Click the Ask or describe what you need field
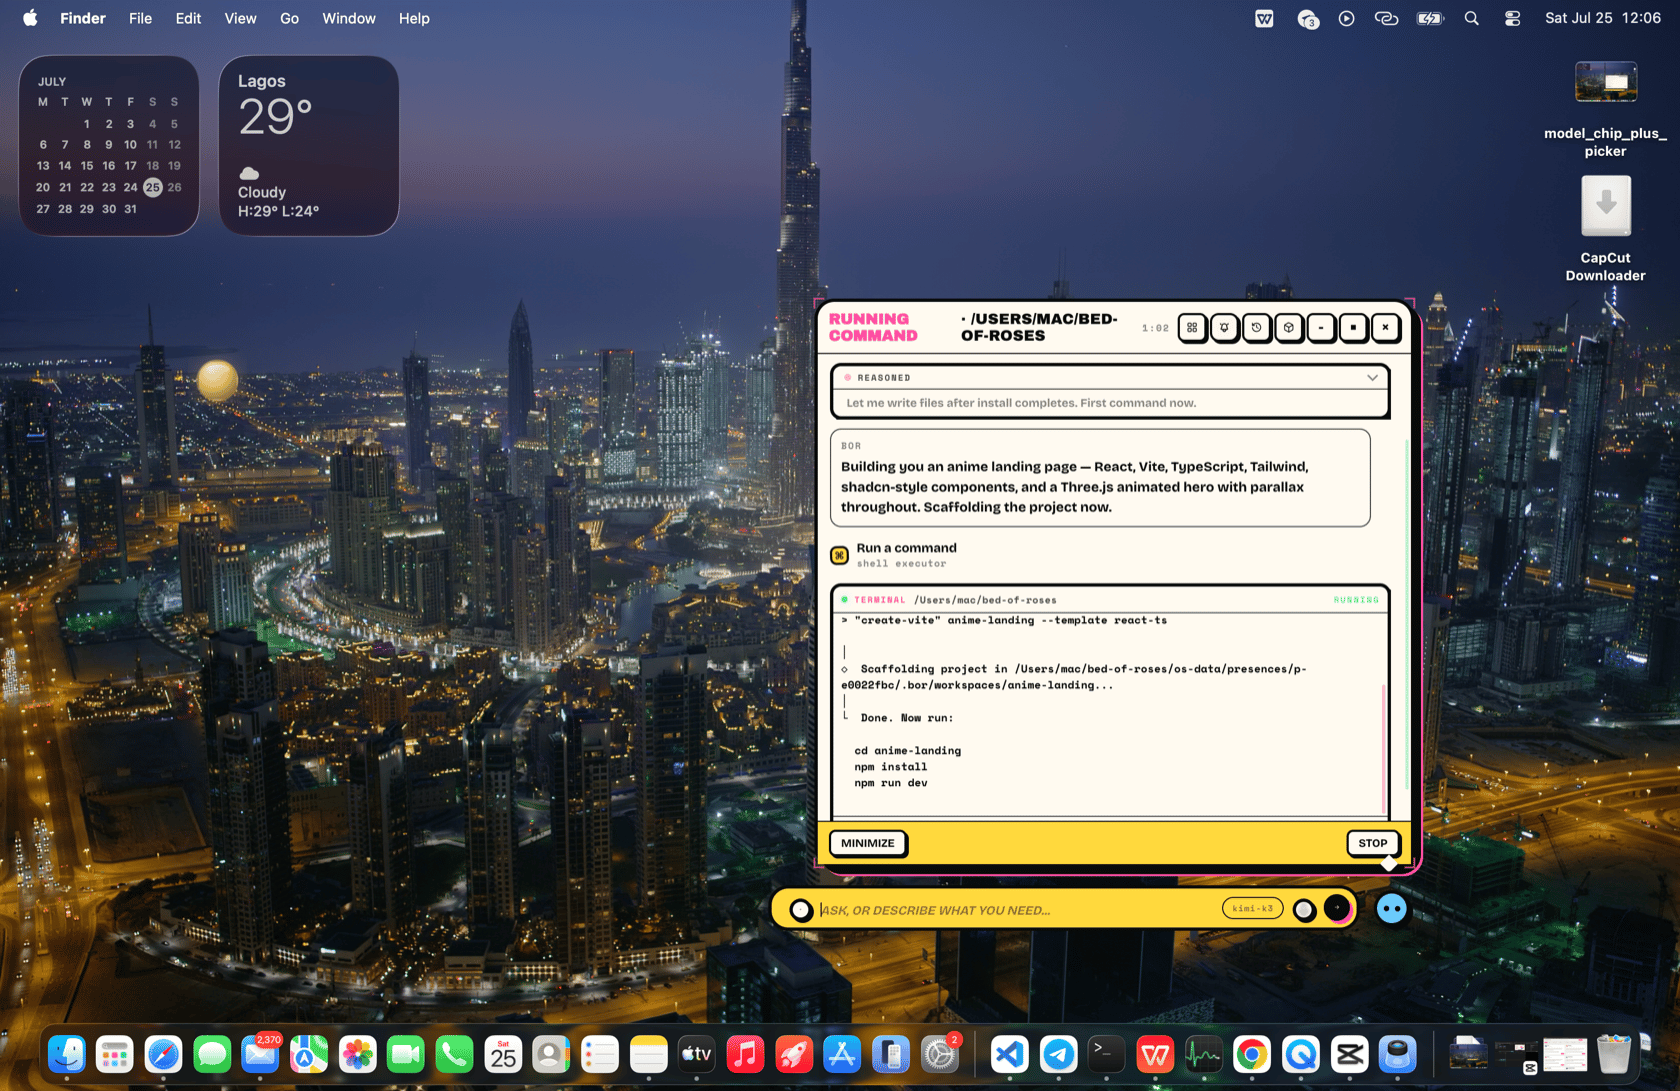1680x1091 pixels. pyautogui.click(x=1017, y=910)
